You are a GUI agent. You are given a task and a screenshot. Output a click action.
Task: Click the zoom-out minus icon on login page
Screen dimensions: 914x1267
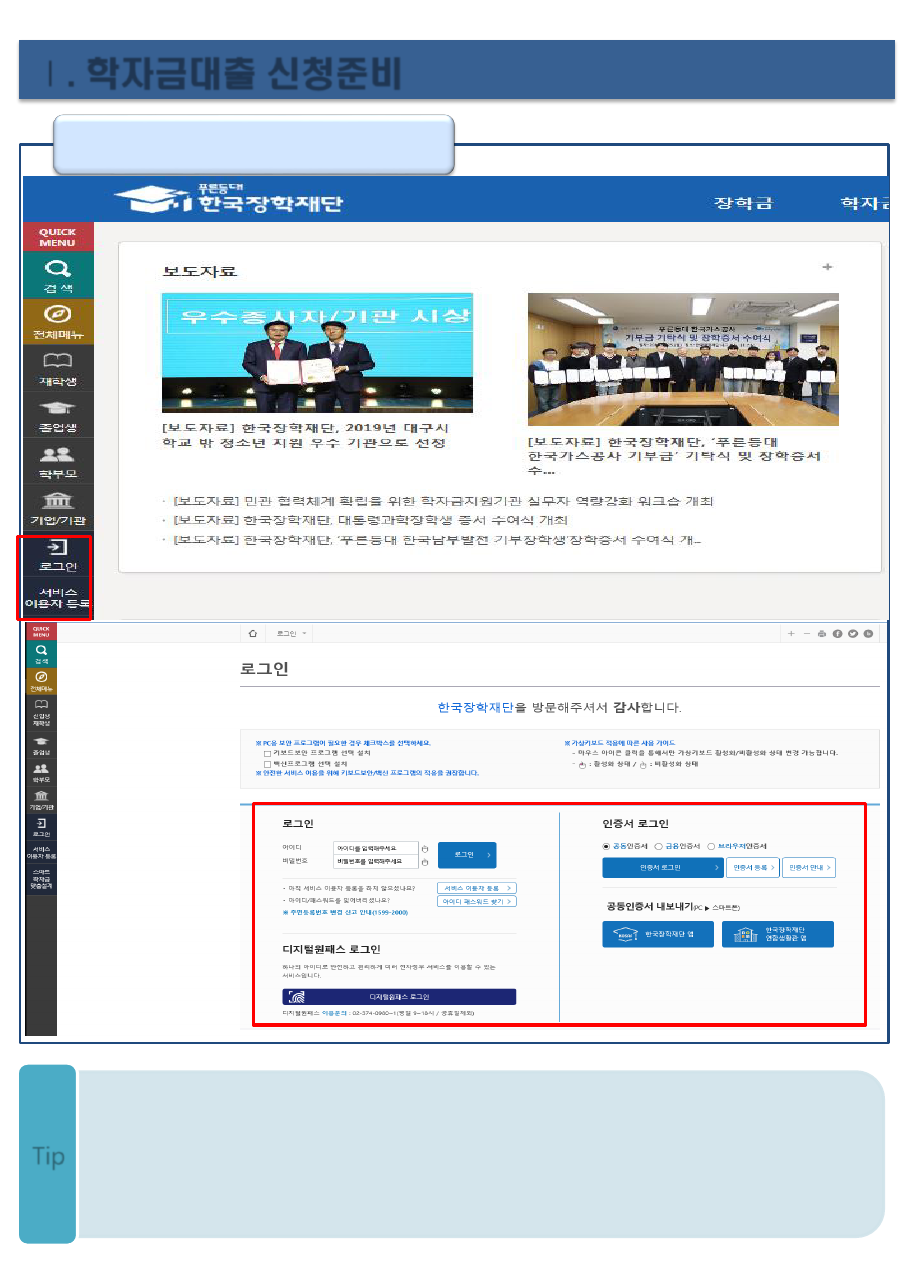tap(807, 634)
